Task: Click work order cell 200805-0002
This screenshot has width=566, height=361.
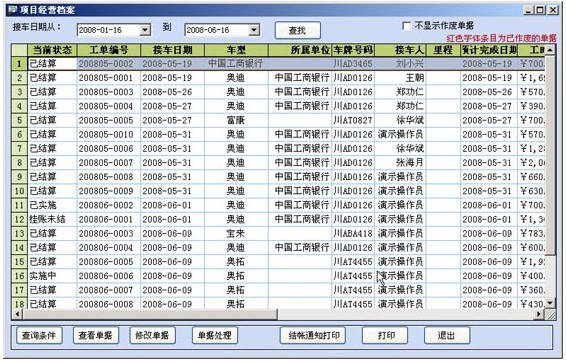Action: click(x=109, y=64)
